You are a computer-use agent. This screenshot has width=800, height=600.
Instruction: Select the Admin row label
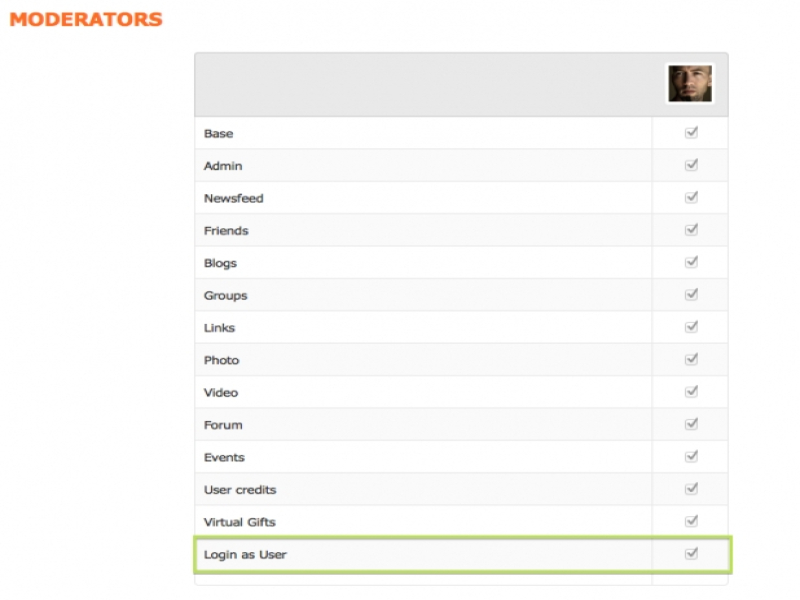223,166
